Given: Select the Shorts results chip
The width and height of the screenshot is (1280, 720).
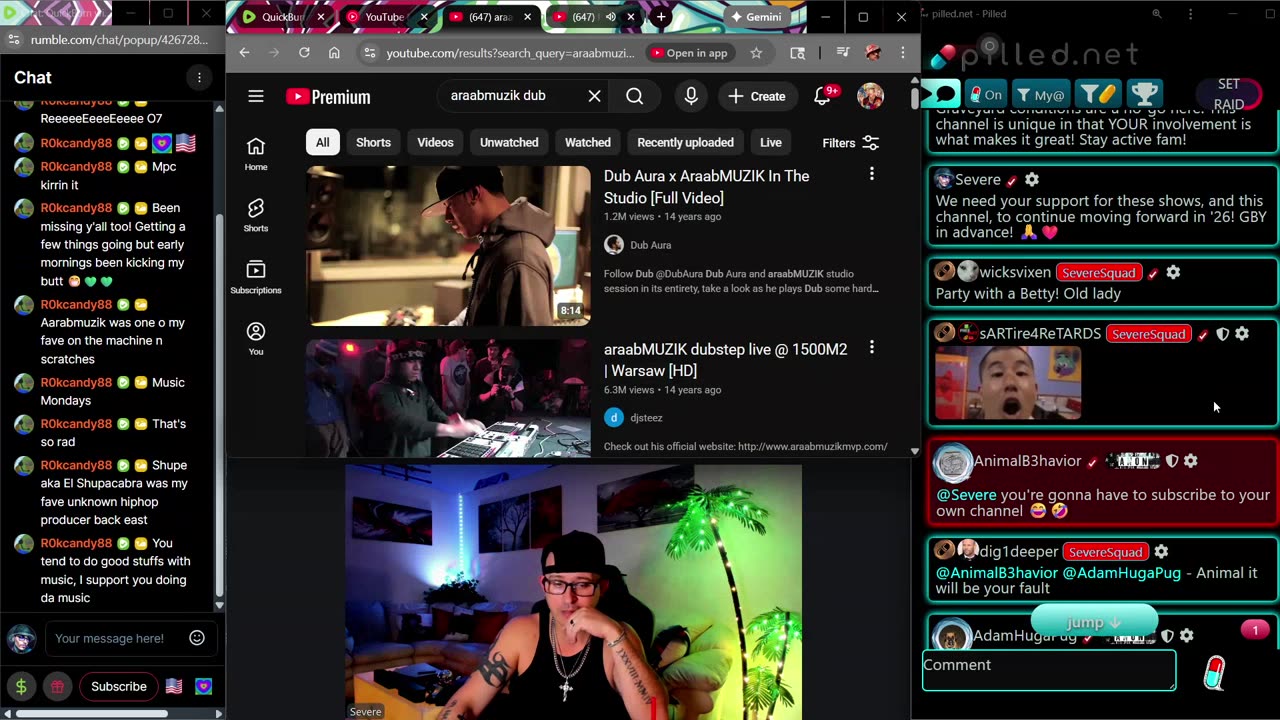Looking at the screenshot, I should pos(373,142).
